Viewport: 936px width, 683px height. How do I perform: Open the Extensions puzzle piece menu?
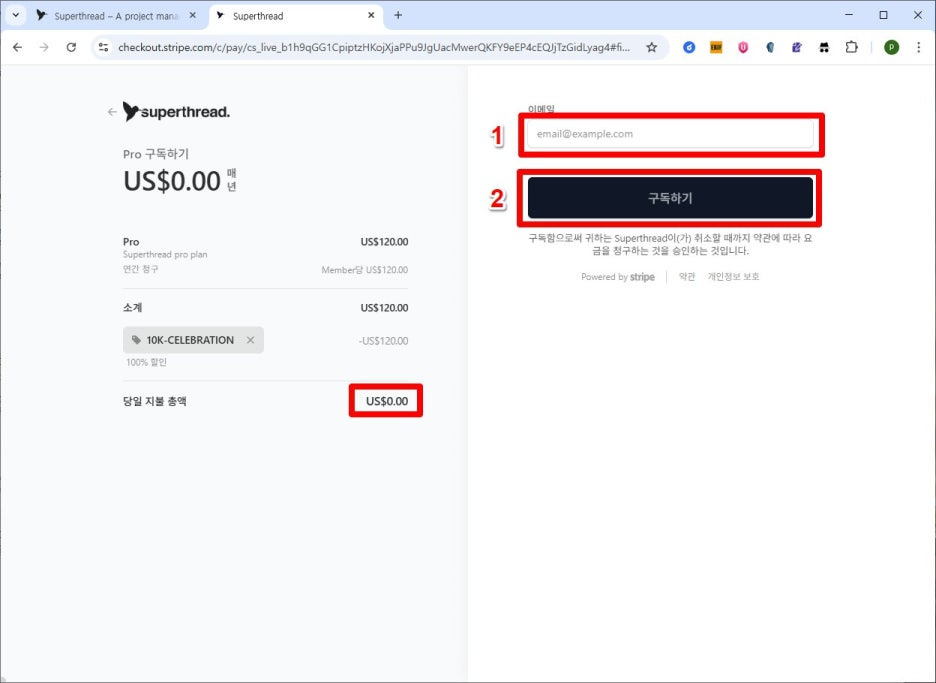[851, 47]
